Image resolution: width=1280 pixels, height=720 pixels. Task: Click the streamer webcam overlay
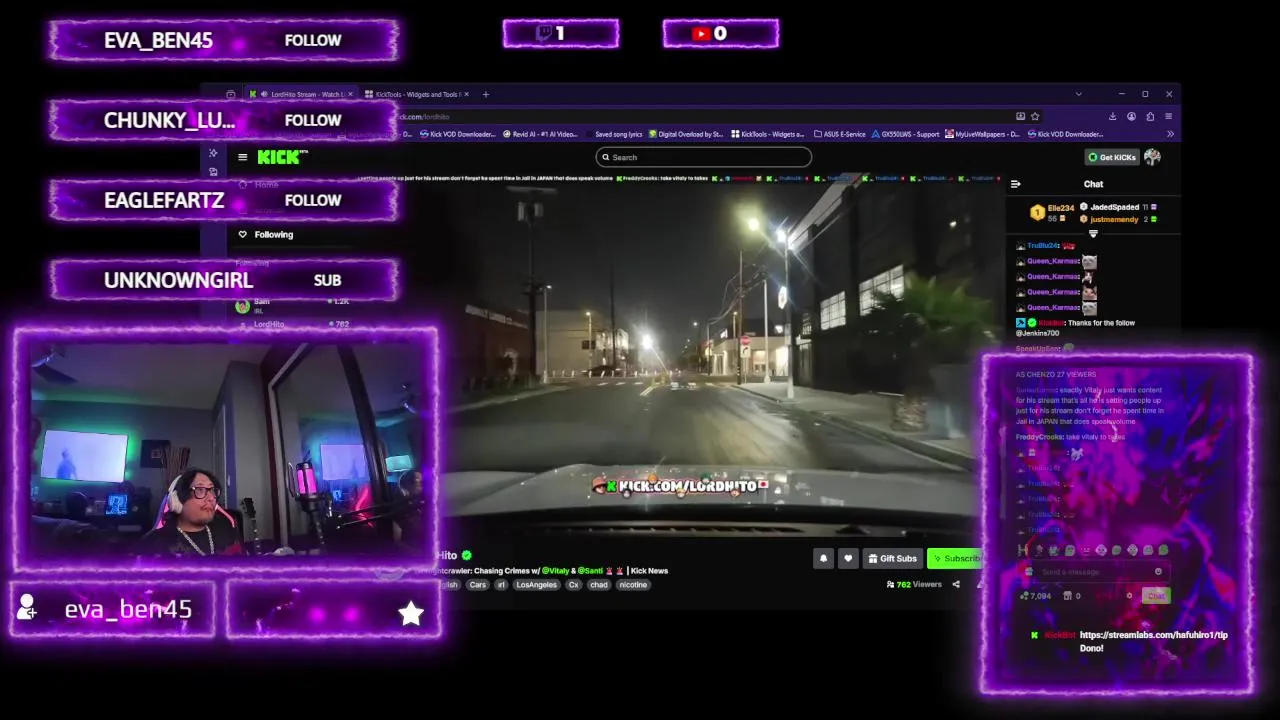point(226,450)
